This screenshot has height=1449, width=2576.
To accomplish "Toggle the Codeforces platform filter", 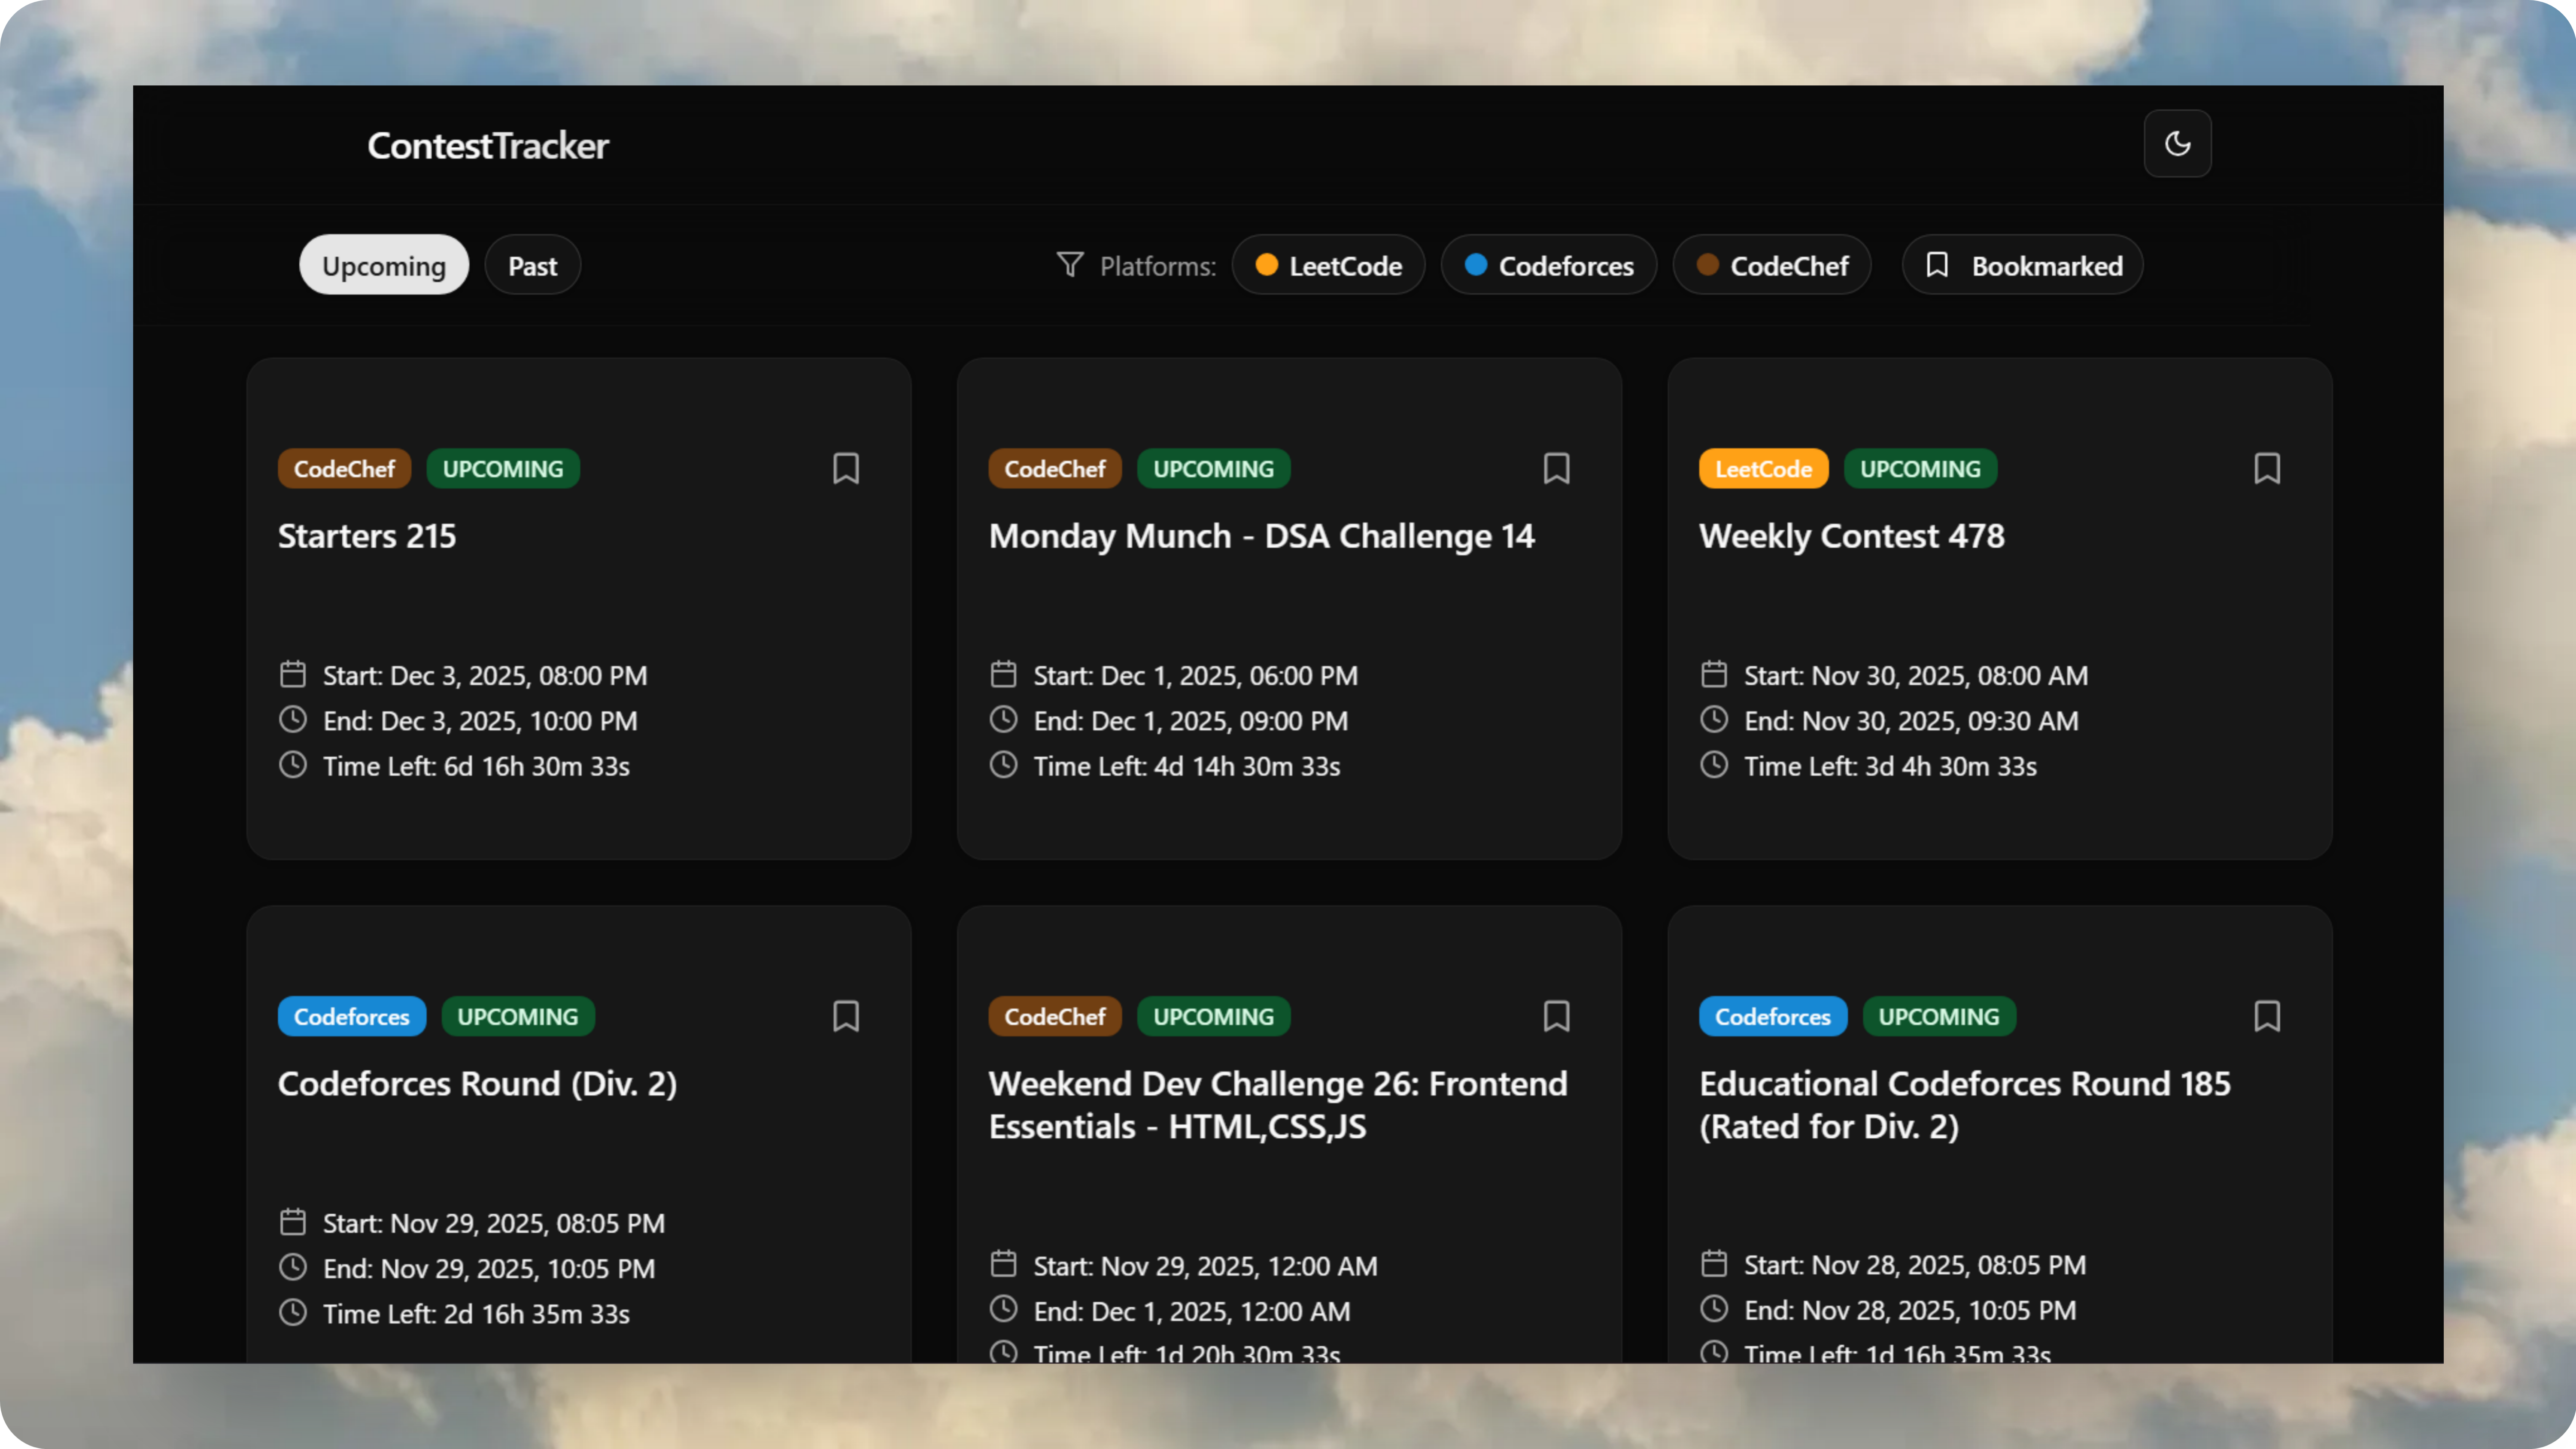I will (x=1548, y=265).
